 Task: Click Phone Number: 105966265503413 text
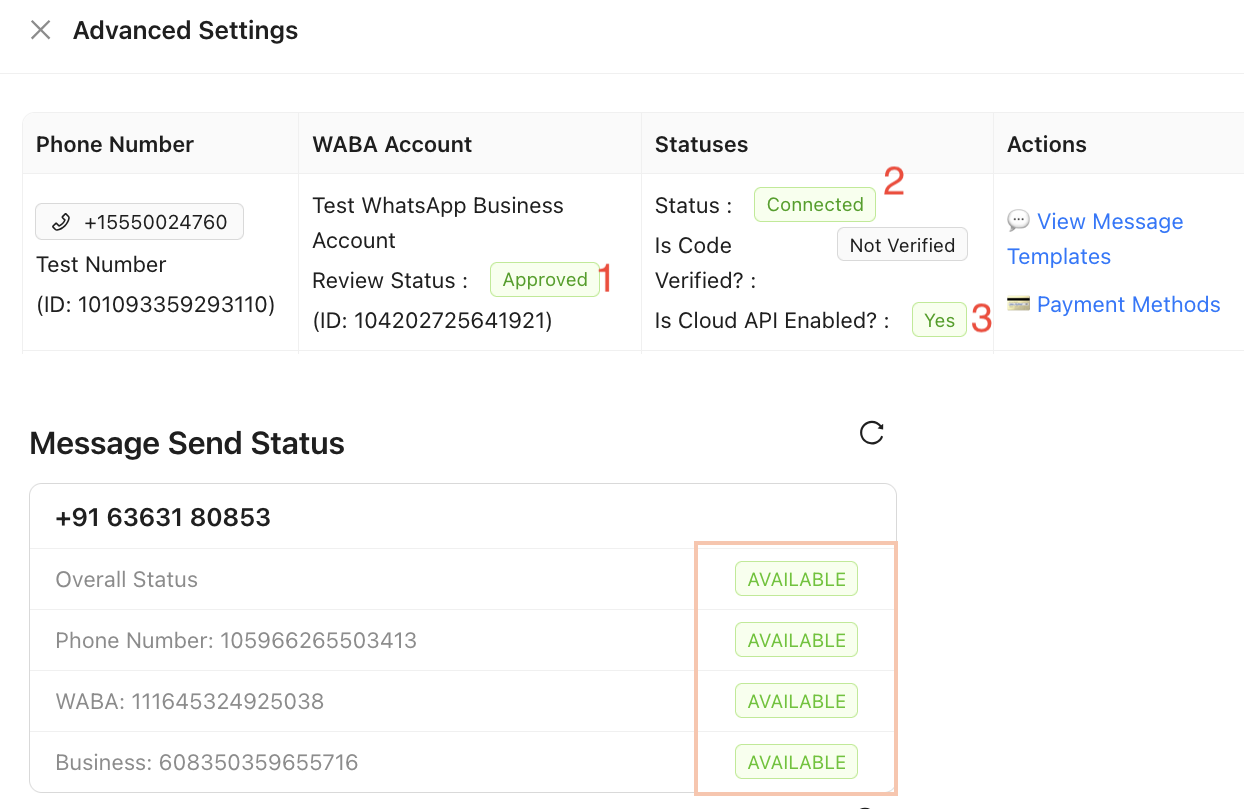236,640
